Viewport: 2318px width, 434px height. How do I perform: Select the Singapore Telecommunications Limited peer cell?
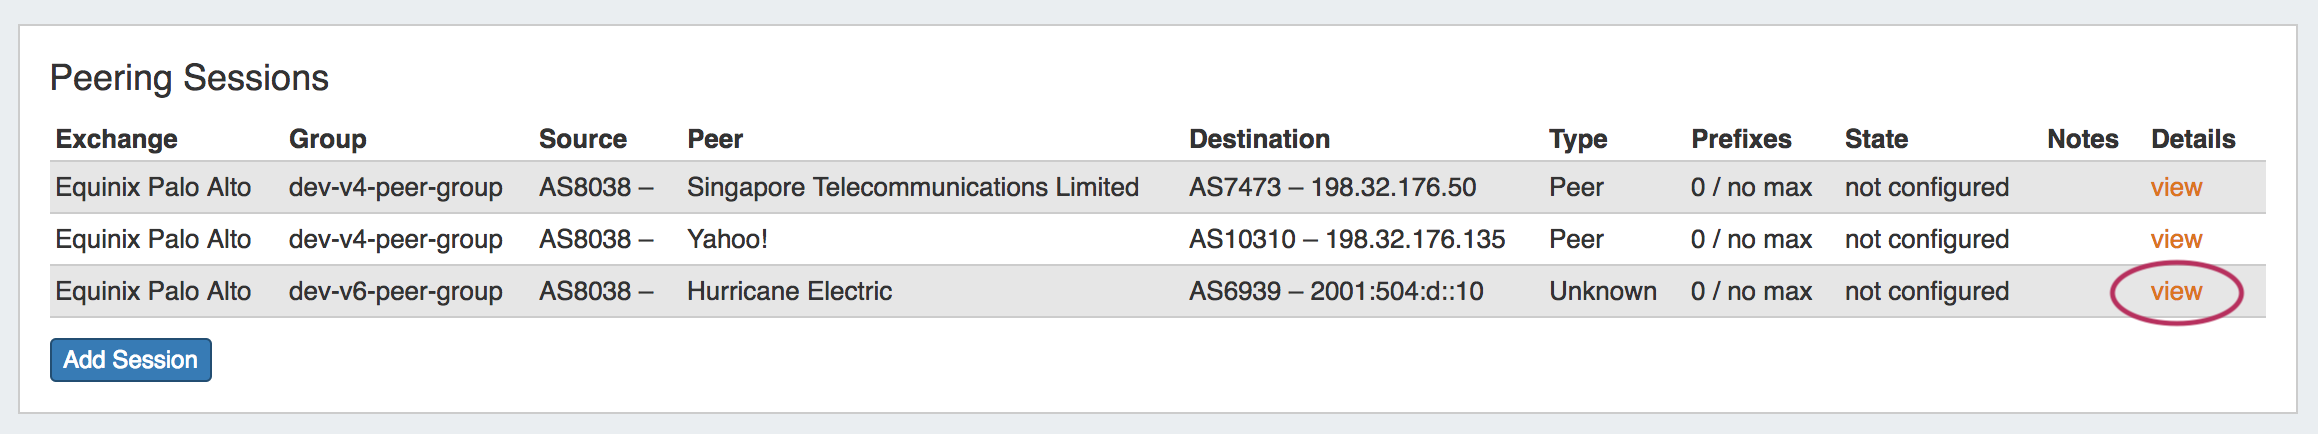pos(912,188)
